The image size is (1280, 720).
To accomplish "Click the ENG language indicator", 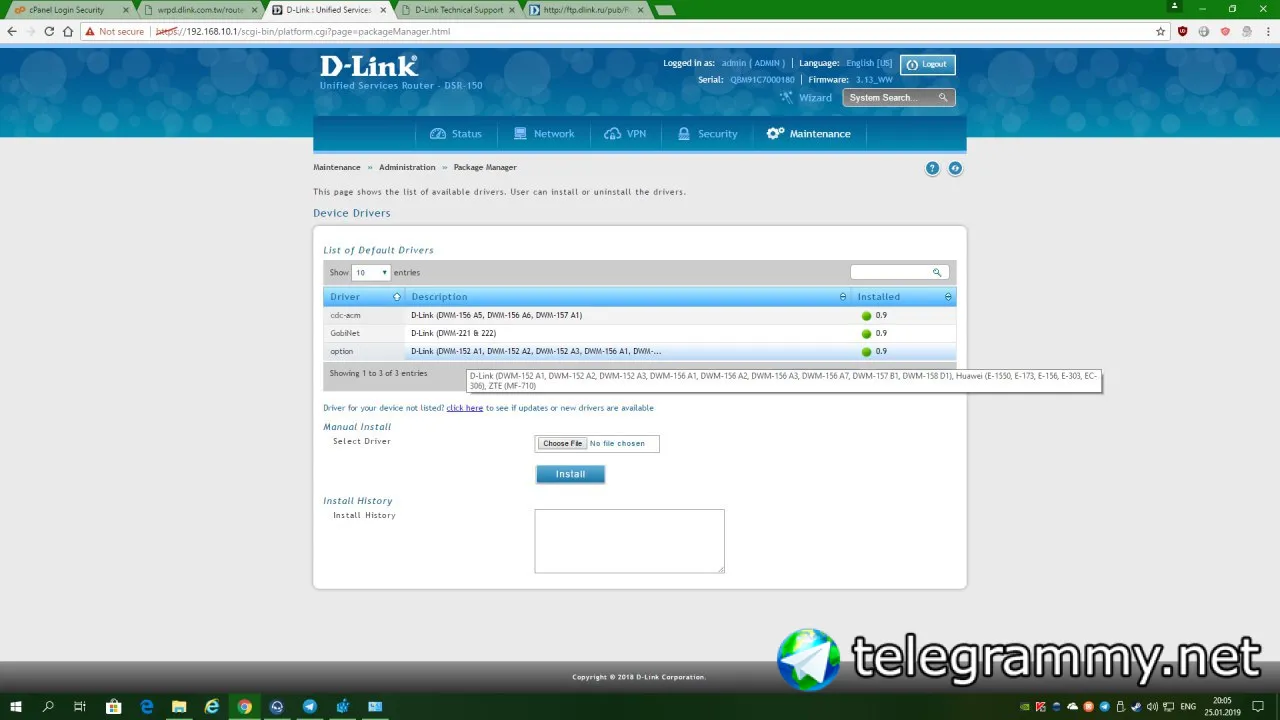I will [1188, 706].
